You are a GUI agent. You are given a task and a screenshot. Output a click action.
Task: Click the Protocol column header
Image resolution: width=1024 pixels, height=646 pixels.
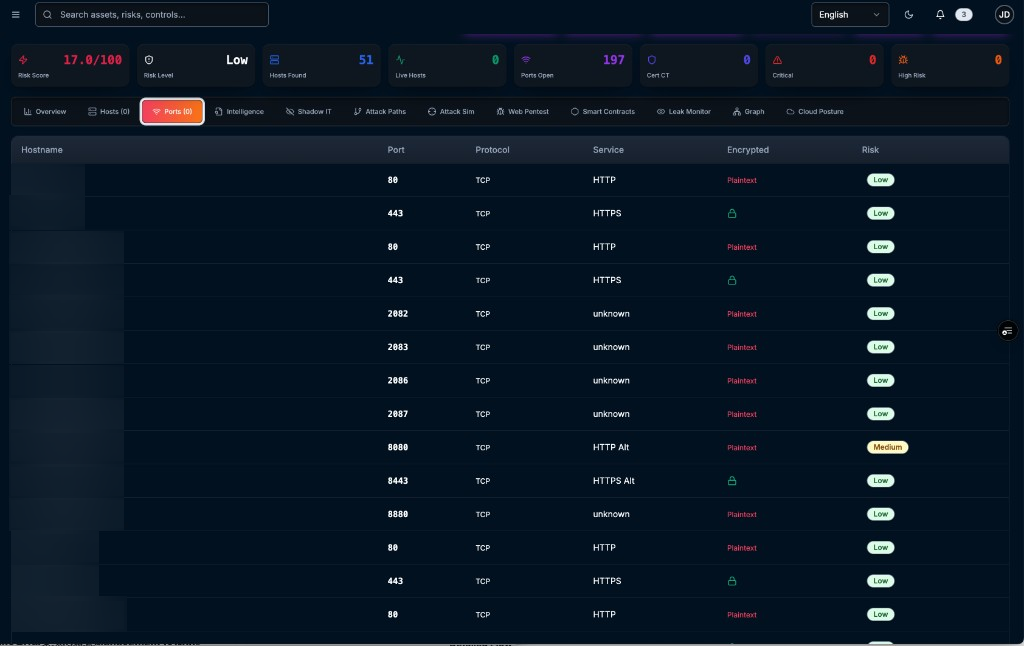pyautogui.click(x=492, y=150)
